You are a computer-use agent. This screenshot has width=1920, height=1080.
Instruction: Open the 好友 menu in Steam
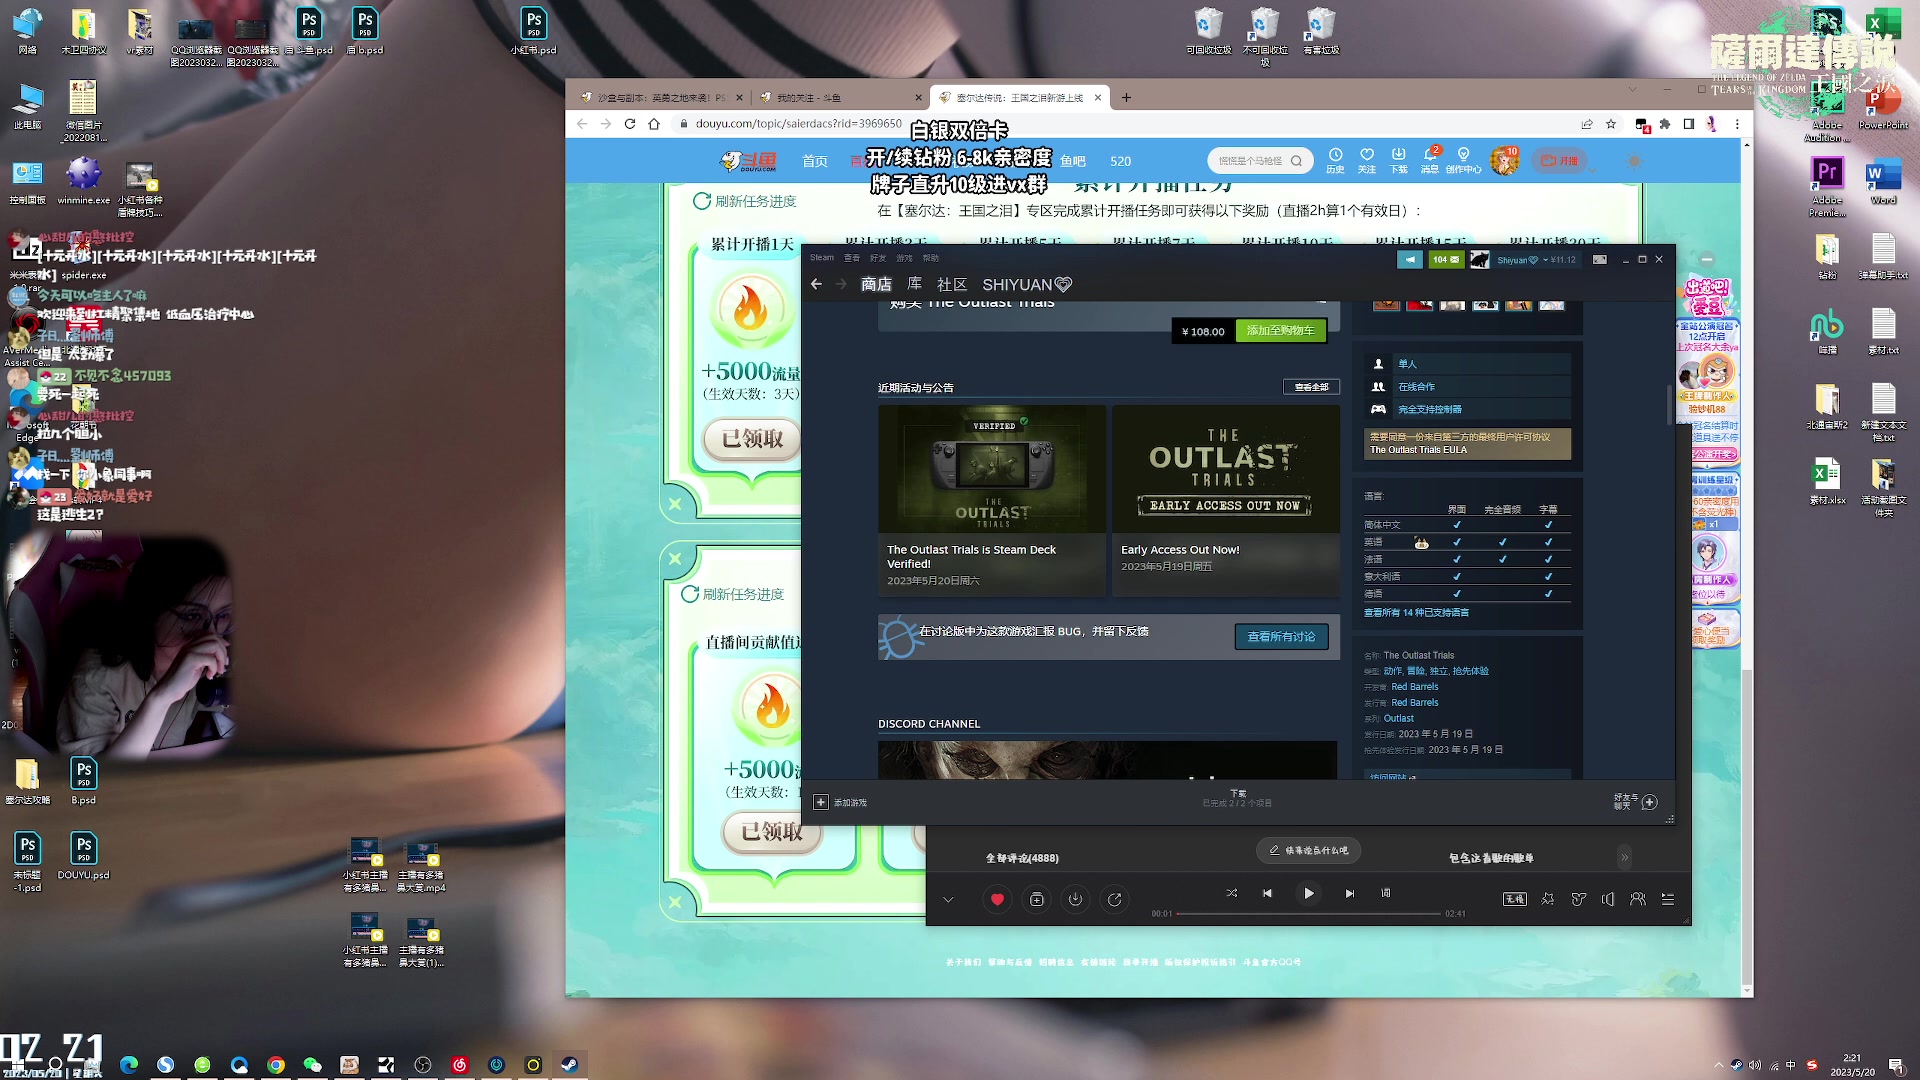pos(878,258)
